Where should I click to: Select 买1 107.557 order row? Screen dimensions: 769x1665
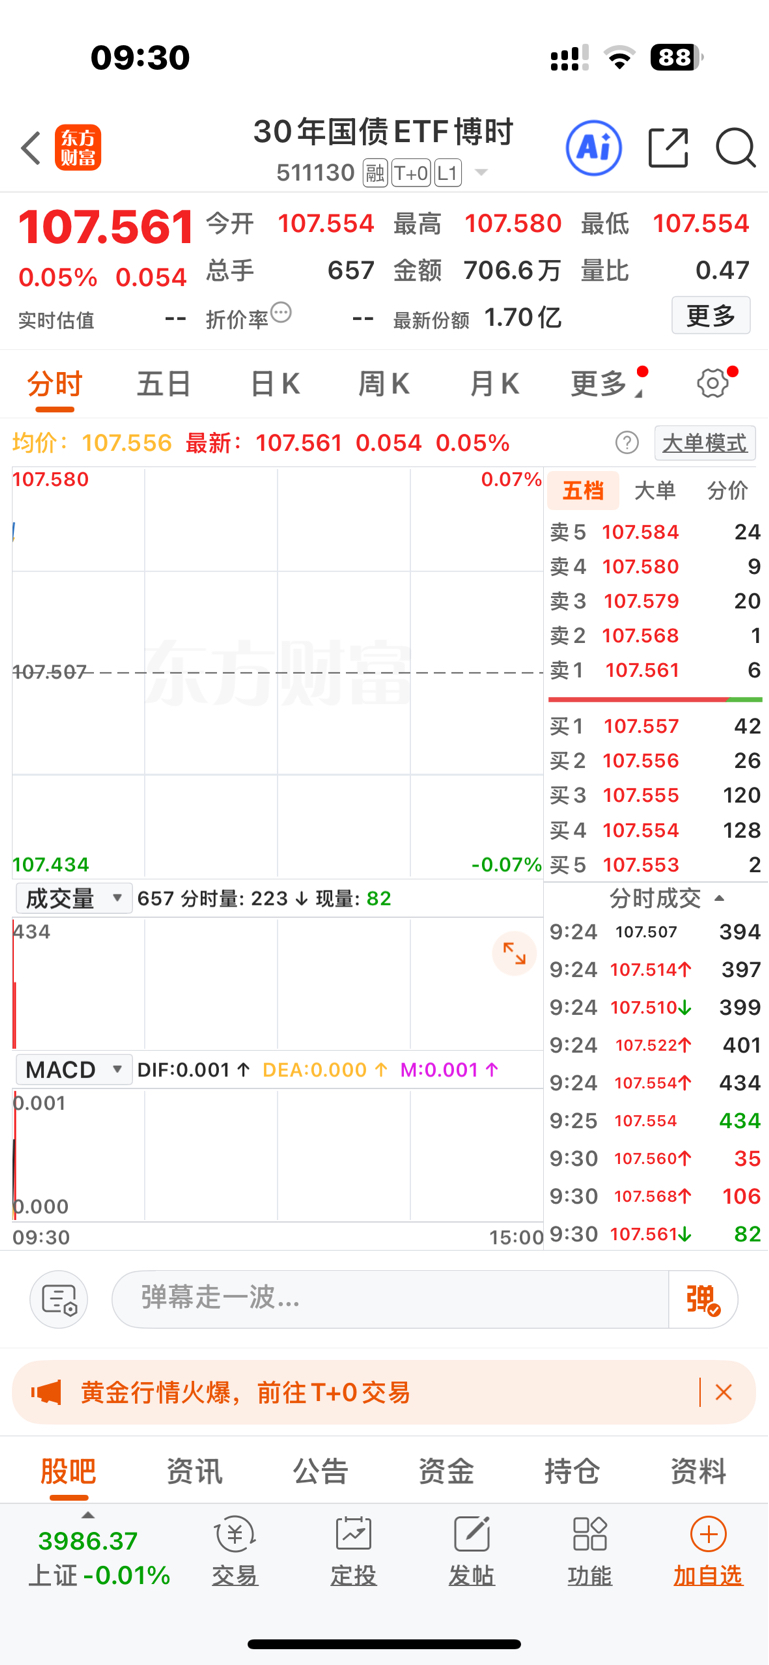(x=655, y=726)
